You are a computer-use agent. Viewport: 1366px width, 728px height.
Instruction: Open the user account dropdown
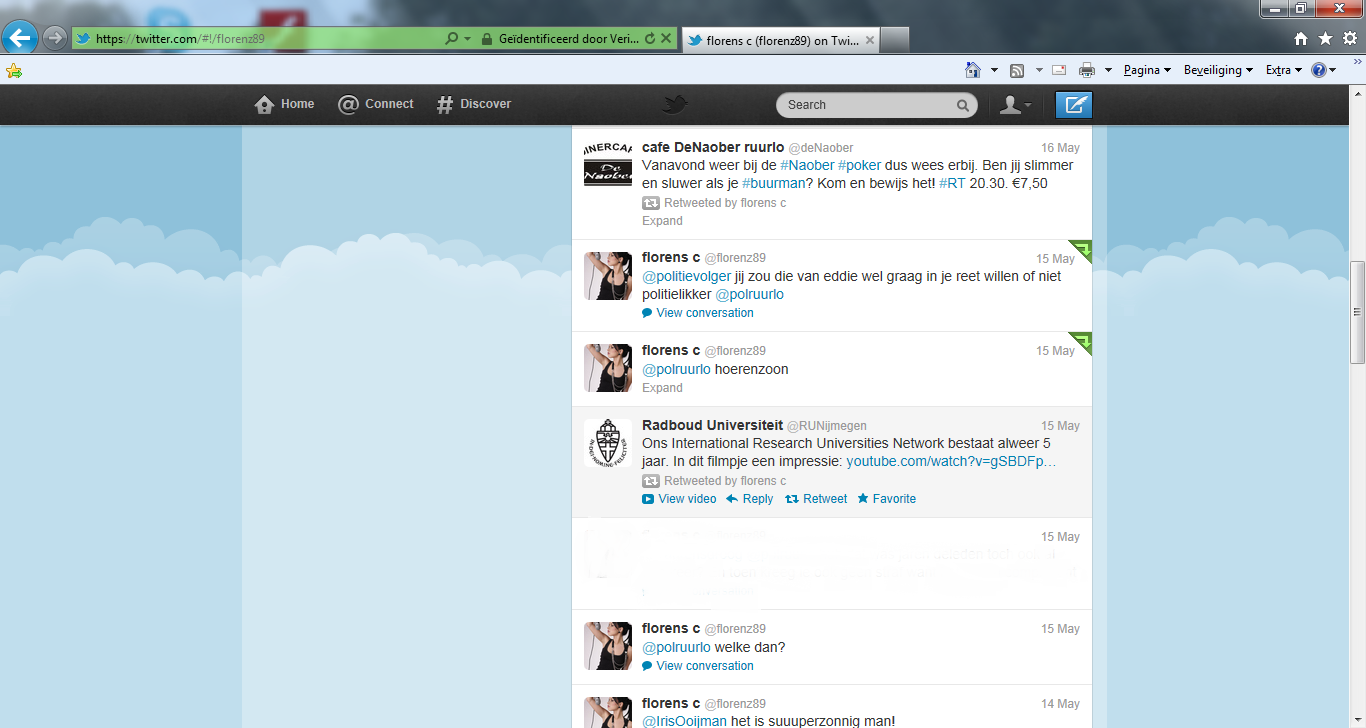tap(1016, 105)
